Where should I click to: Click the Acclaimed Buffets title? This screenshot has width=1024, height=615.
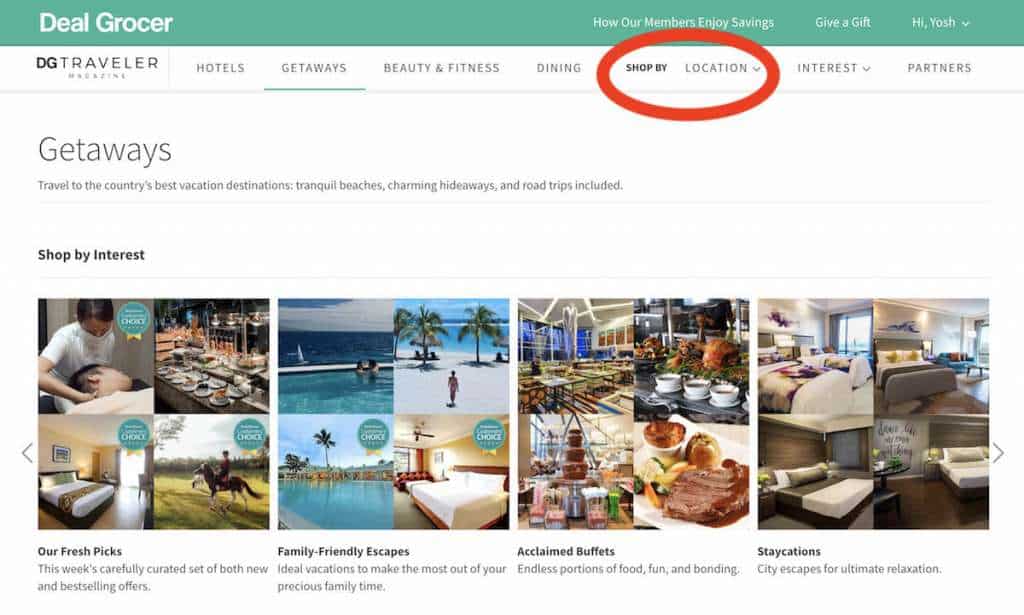[x=565, y=551]
